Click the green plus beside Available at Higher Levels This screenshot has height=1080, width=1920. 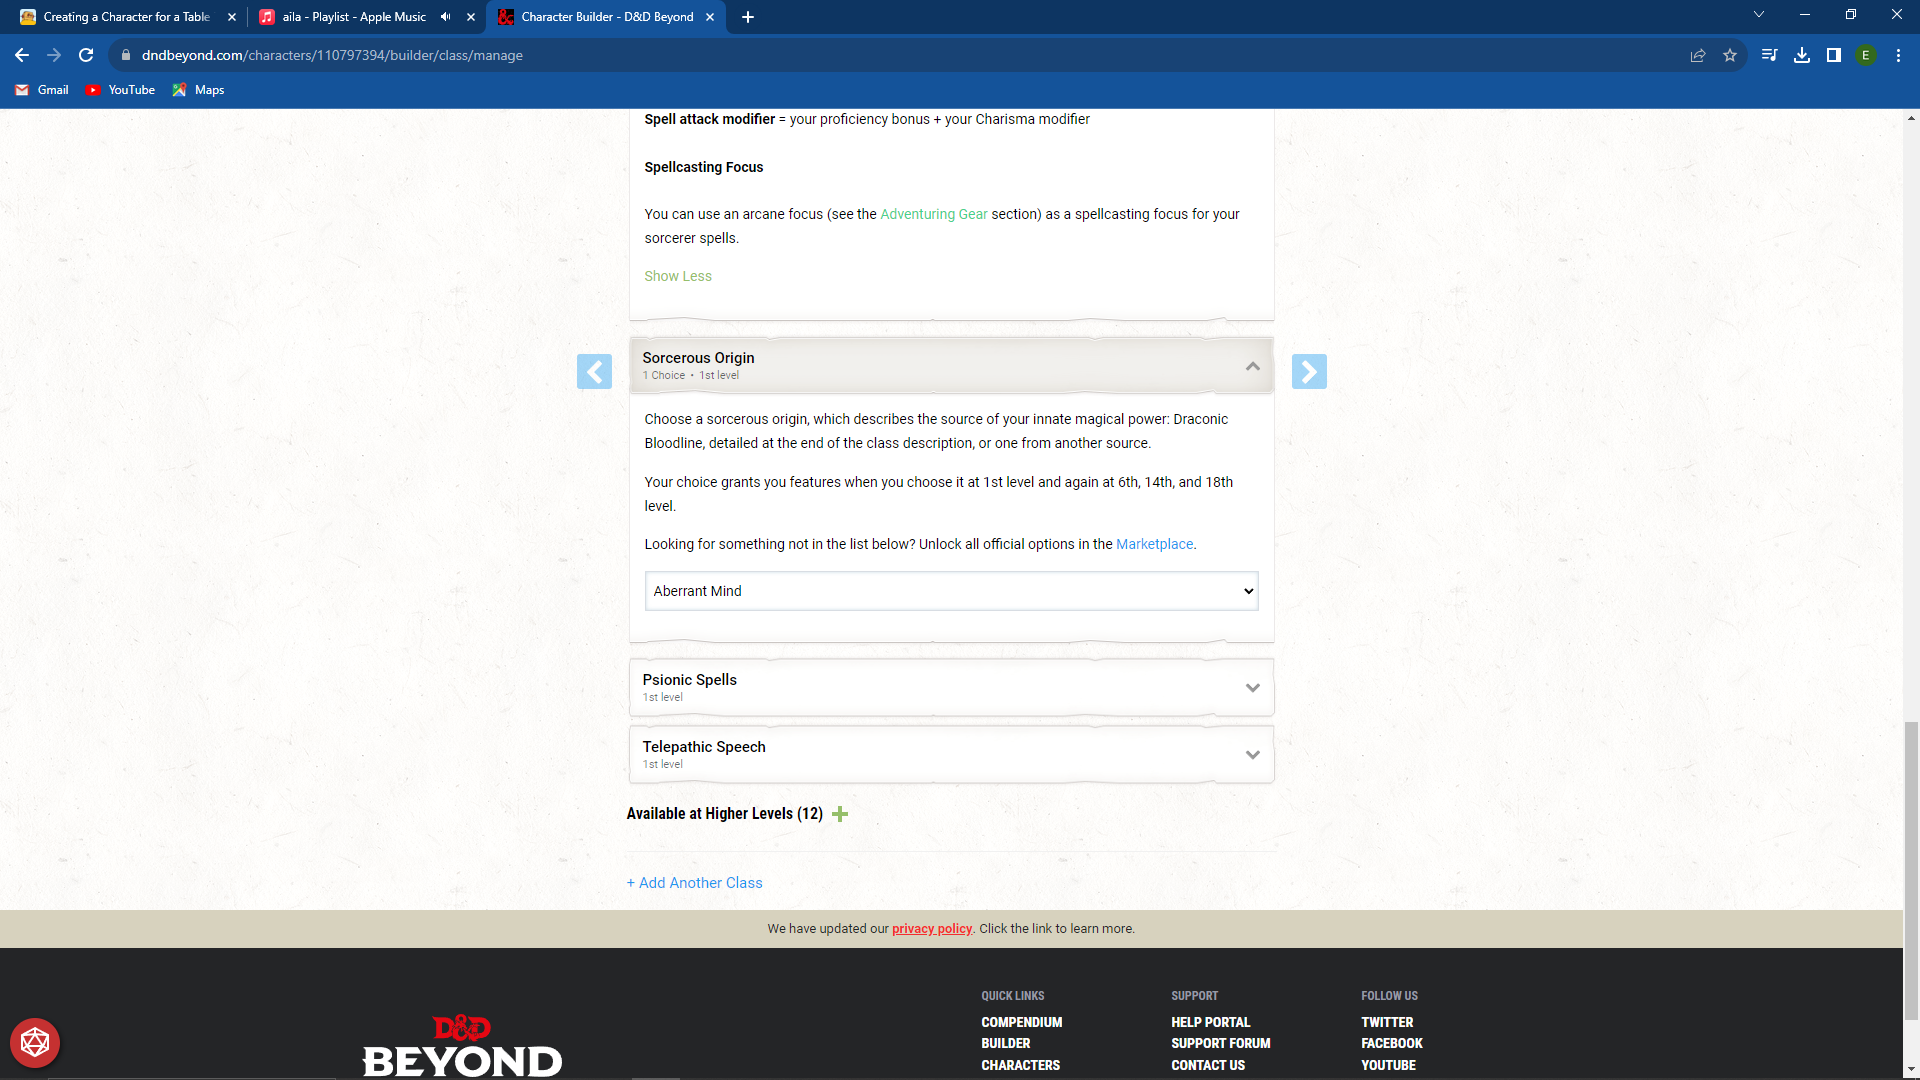tap(840, 814)
